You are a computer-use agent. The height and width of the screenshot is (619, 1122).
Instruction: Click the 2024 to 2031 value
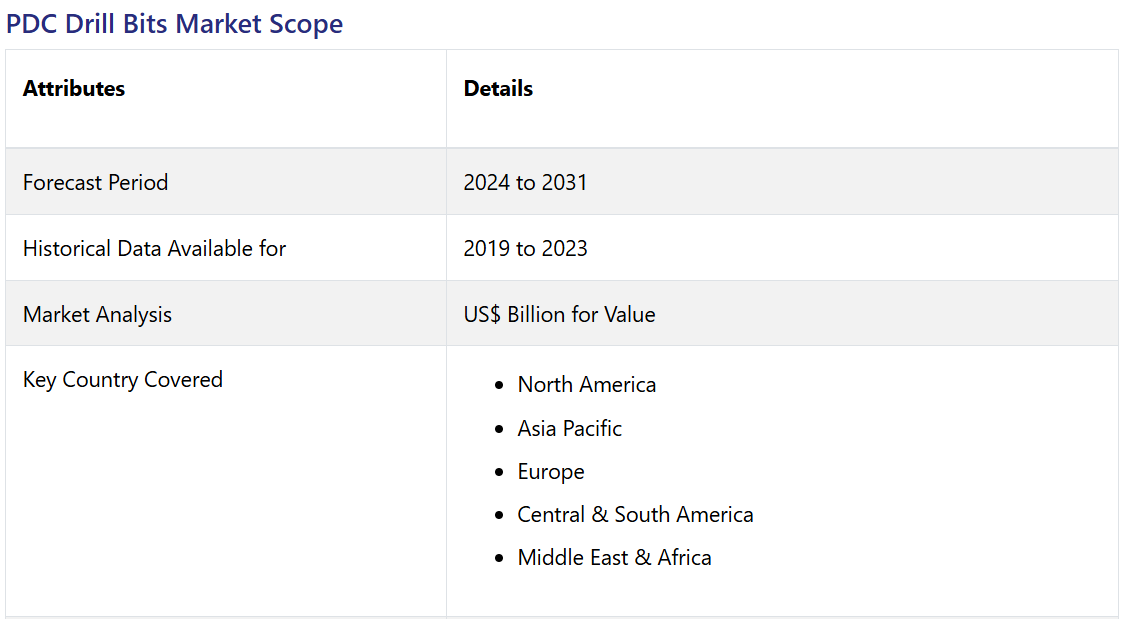click(525, 182)
